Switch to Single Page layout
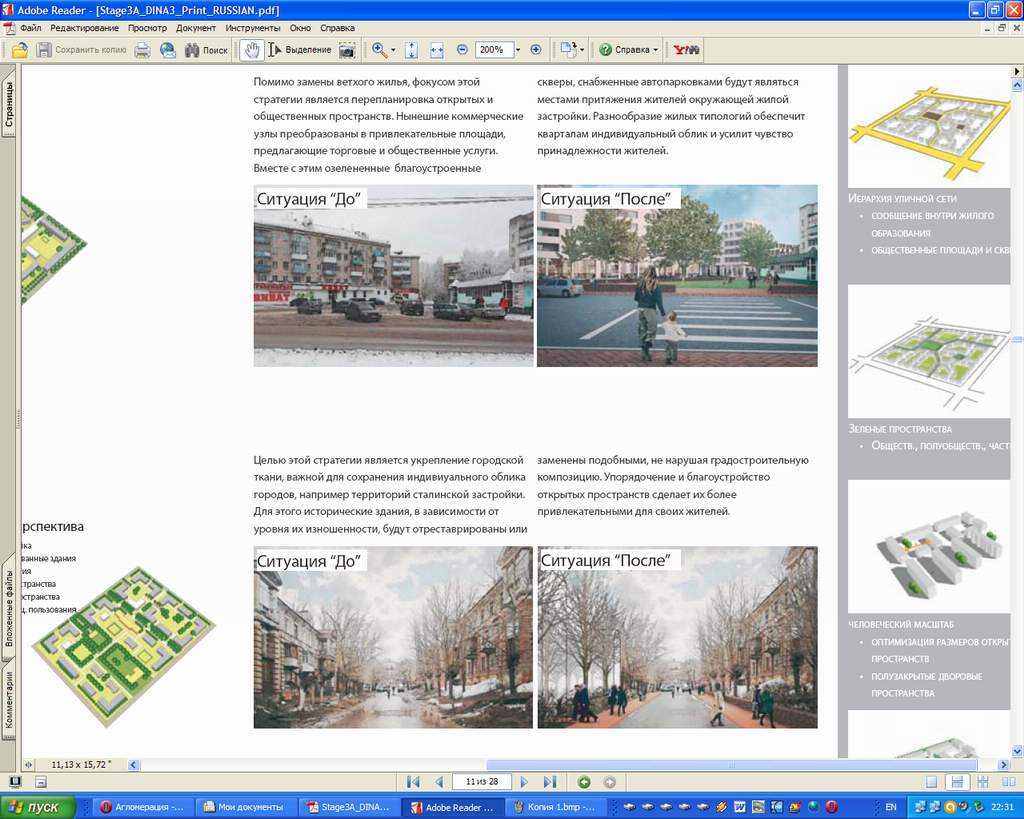This screenshot has width=1024, height=819. pyautogui.click(x=932, y=782)
